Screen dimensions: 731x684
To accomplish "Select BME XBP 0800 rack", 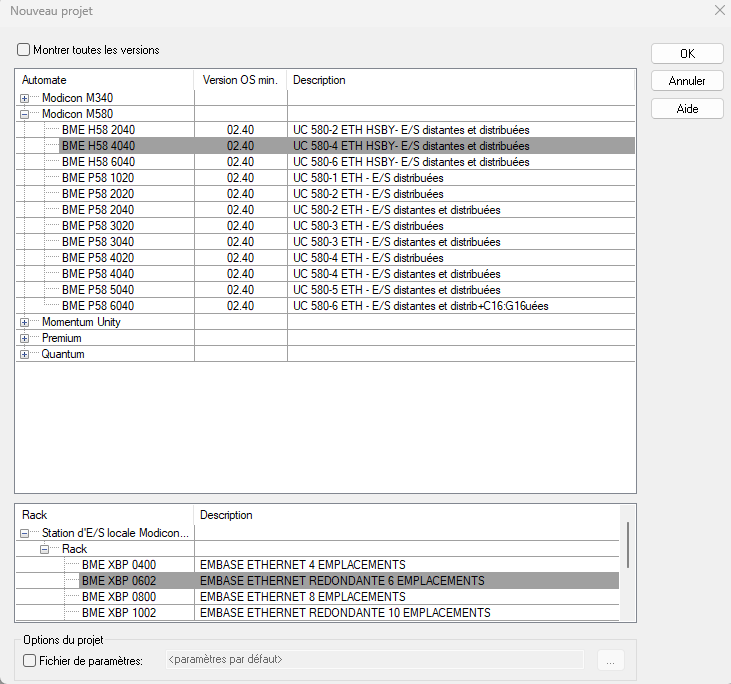I will pyautogui.click(x=119, y=597).
